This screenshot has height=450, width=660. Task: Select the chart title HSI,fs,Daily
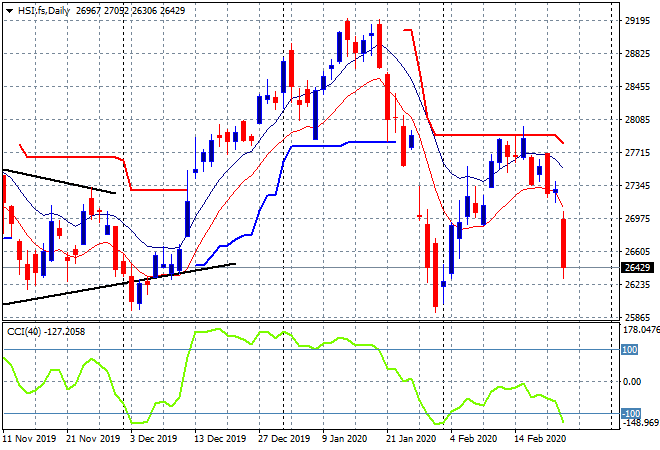coord(44,11)
